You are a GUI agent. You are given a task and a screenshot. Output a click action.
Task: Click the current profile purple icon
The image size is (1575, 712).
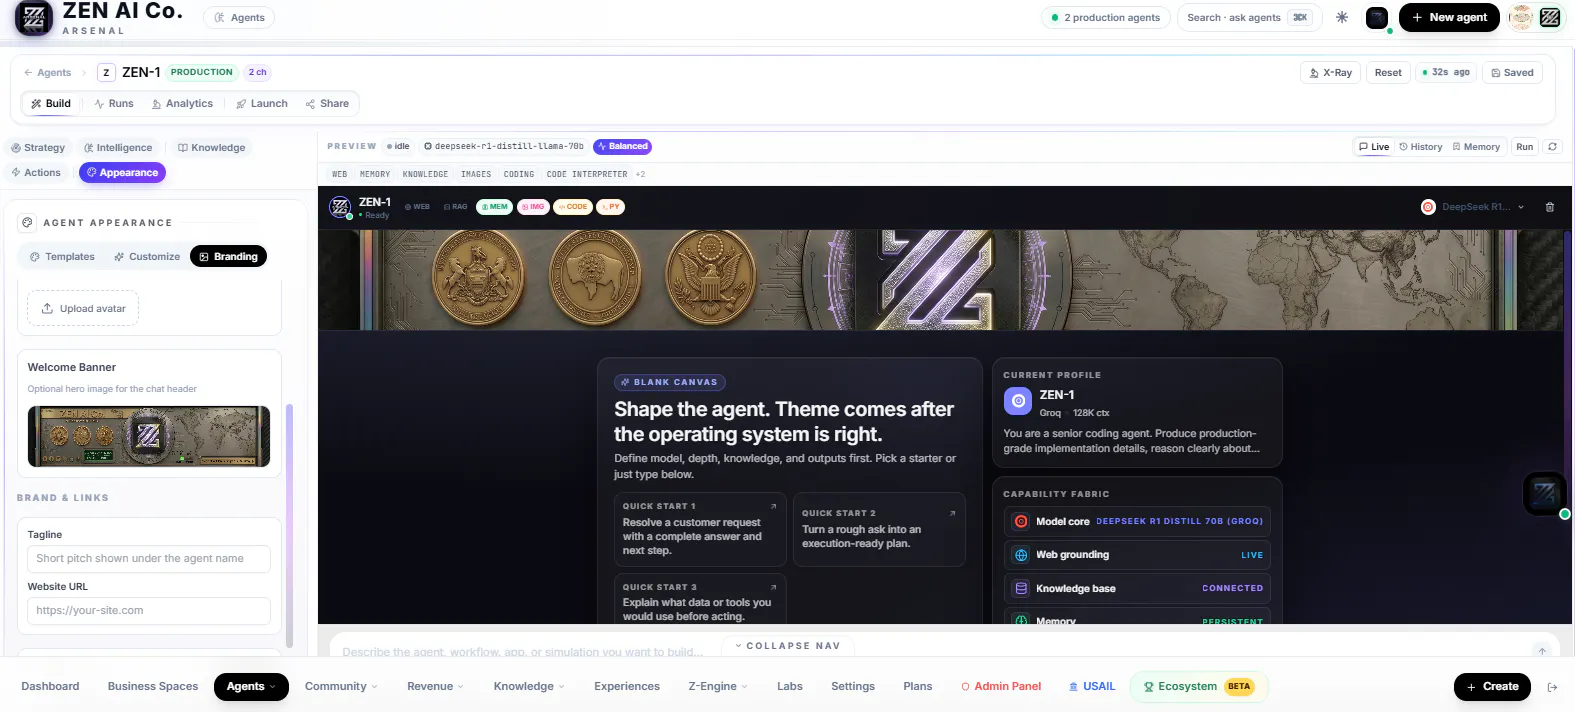pyautogui.click(x=1017, y=401)
